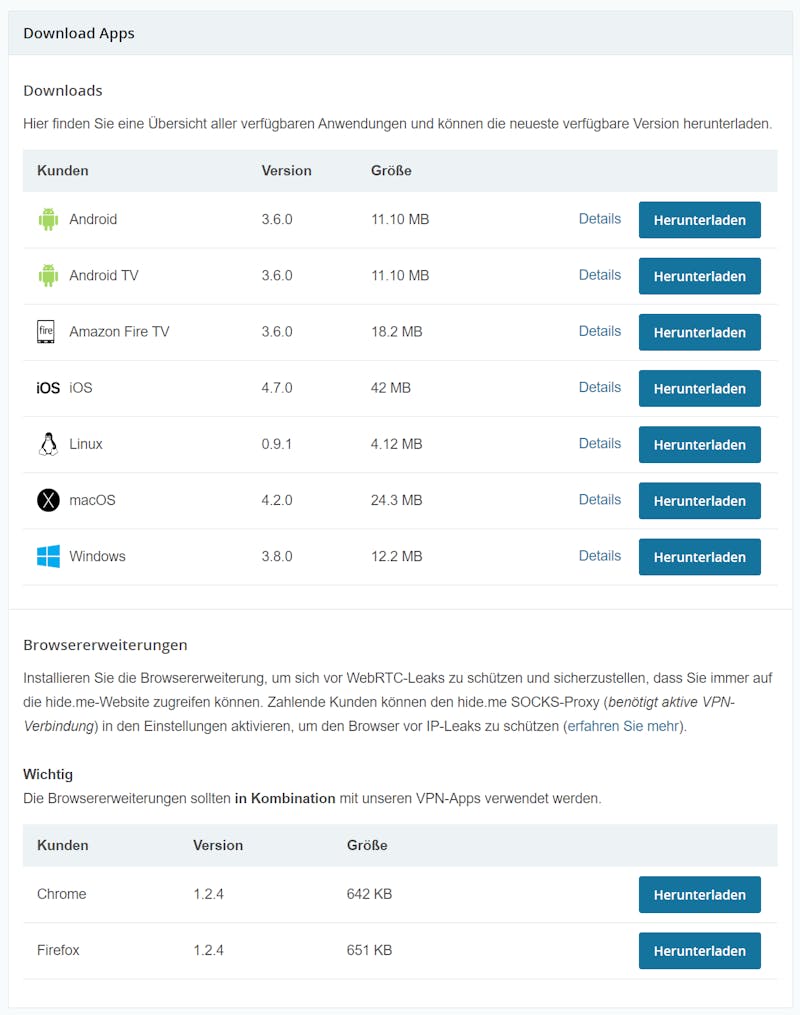Image resolution: width=800 pixels, height=1015 pixels.
Task: Open Details for Android TV
Action: [x=599, y=275]
